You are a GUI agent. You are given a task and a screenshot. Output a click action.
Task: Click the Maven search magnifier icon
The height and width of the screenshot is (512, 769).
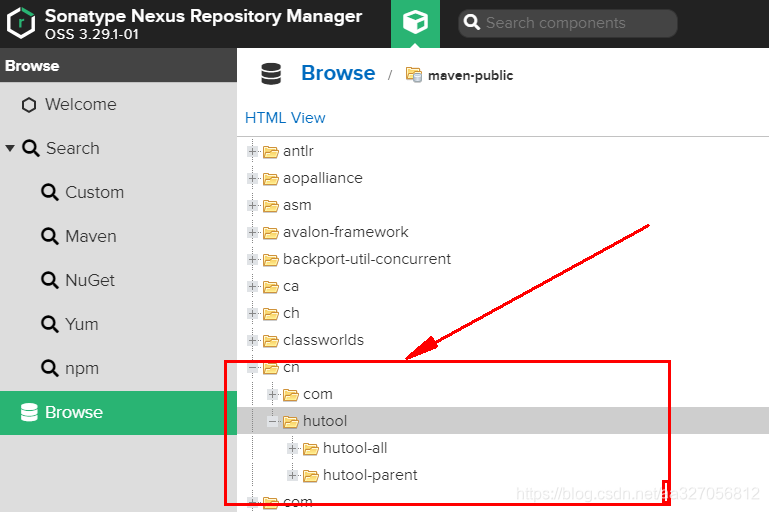(50, 236)
